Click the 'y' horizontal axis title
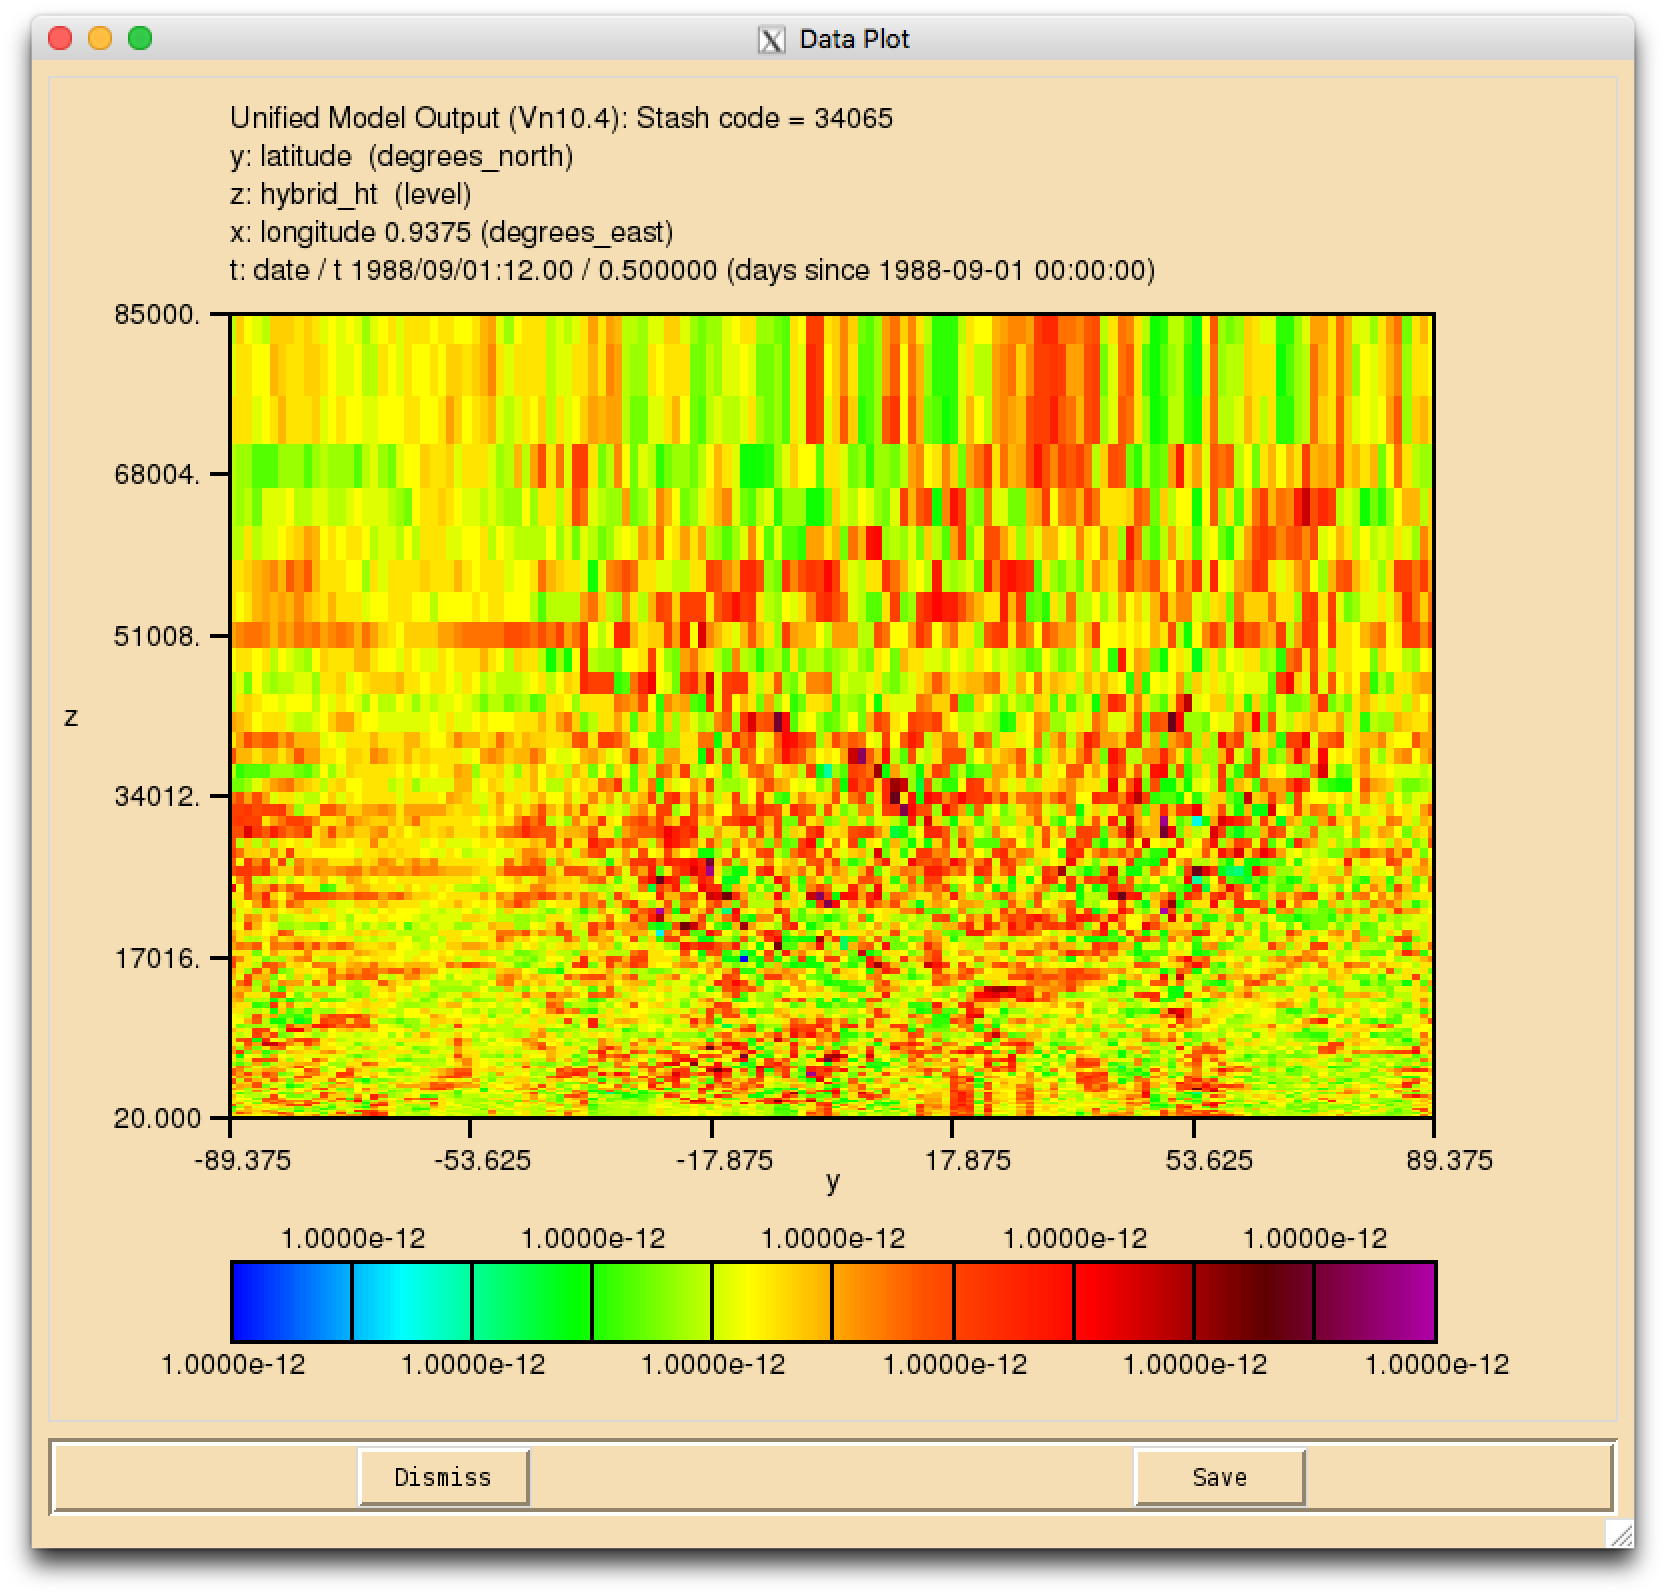Screen dimensions: 1666x1596 (833, 1183)
